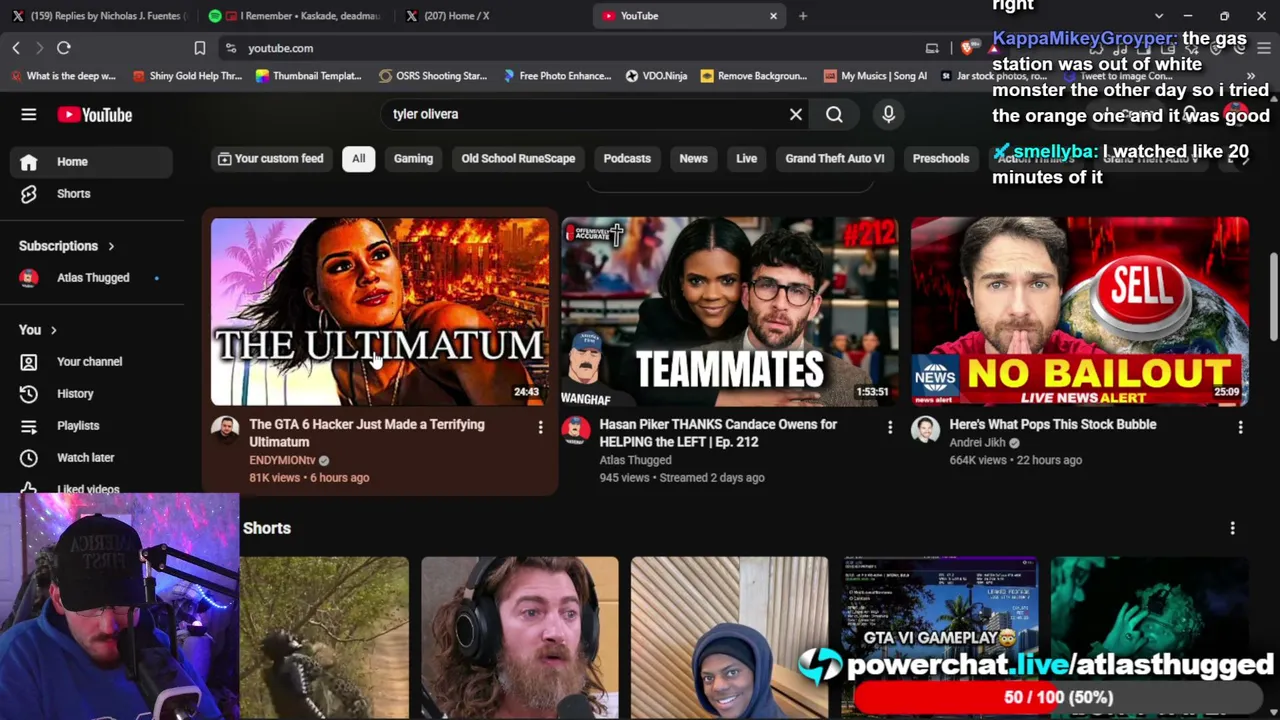The width and height of the screenshot is (1280, 720).
Task: Reload the YouTube page
Action: (63, 48)
